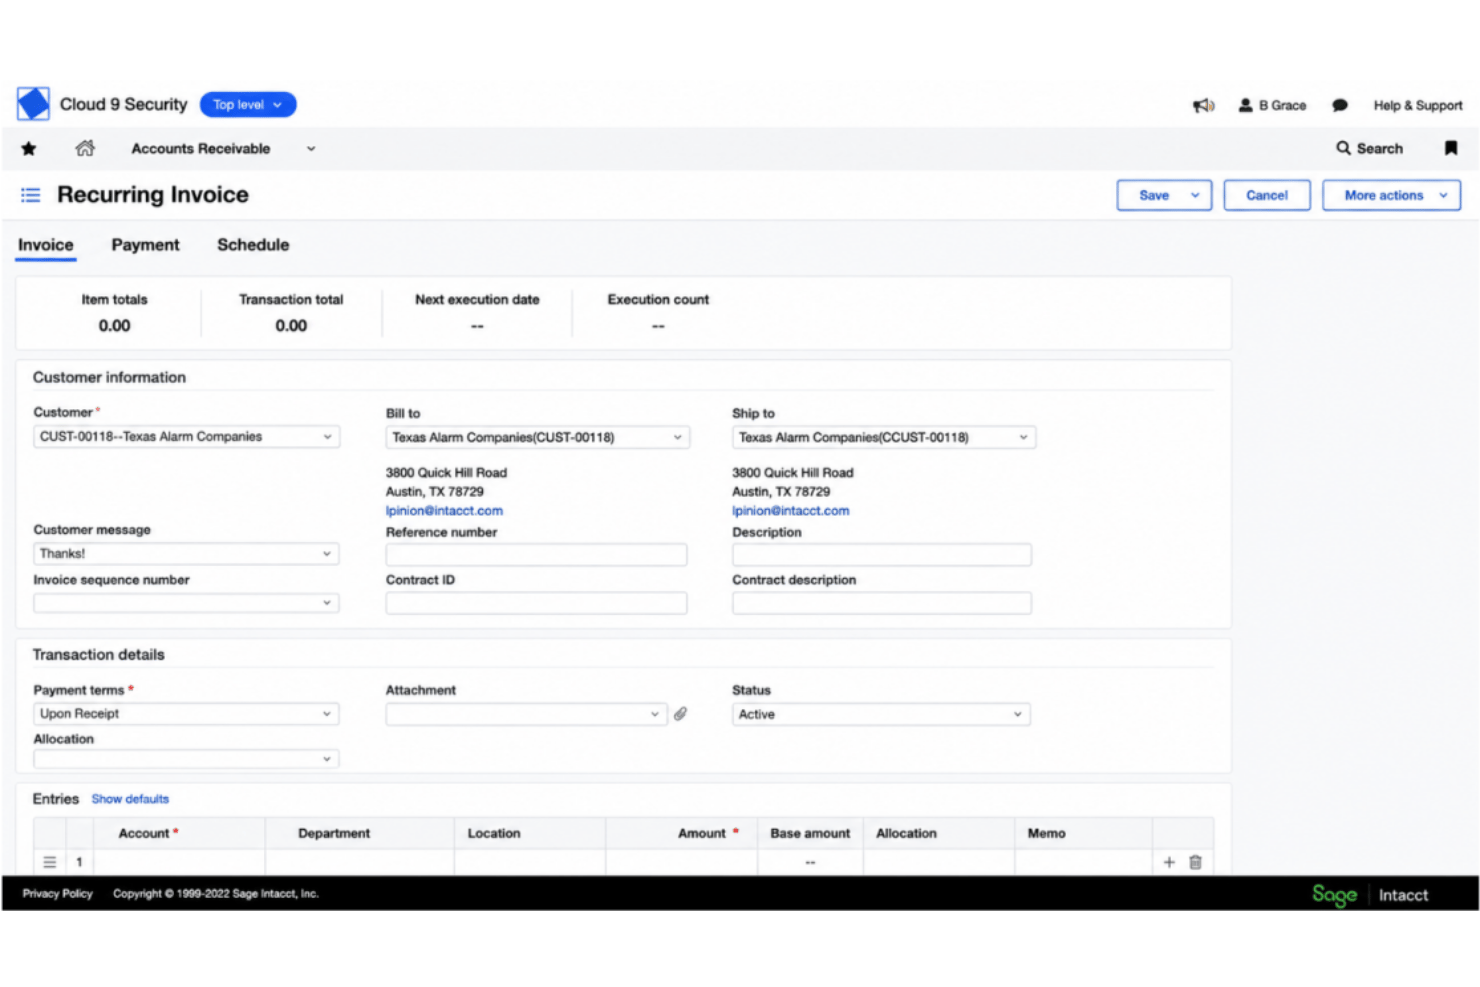
Task: Click the B Grace user profile icon
Action: click(1245, 105)
